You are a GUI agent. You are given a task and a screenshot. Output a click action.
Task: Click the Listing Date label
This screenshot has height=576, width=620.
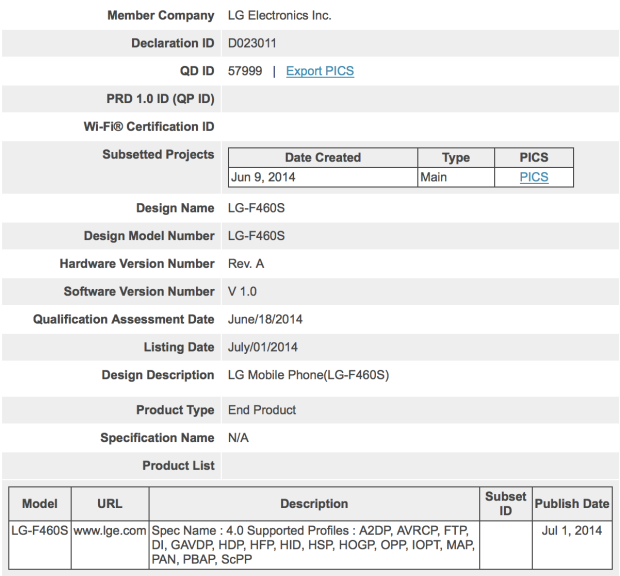179,347
